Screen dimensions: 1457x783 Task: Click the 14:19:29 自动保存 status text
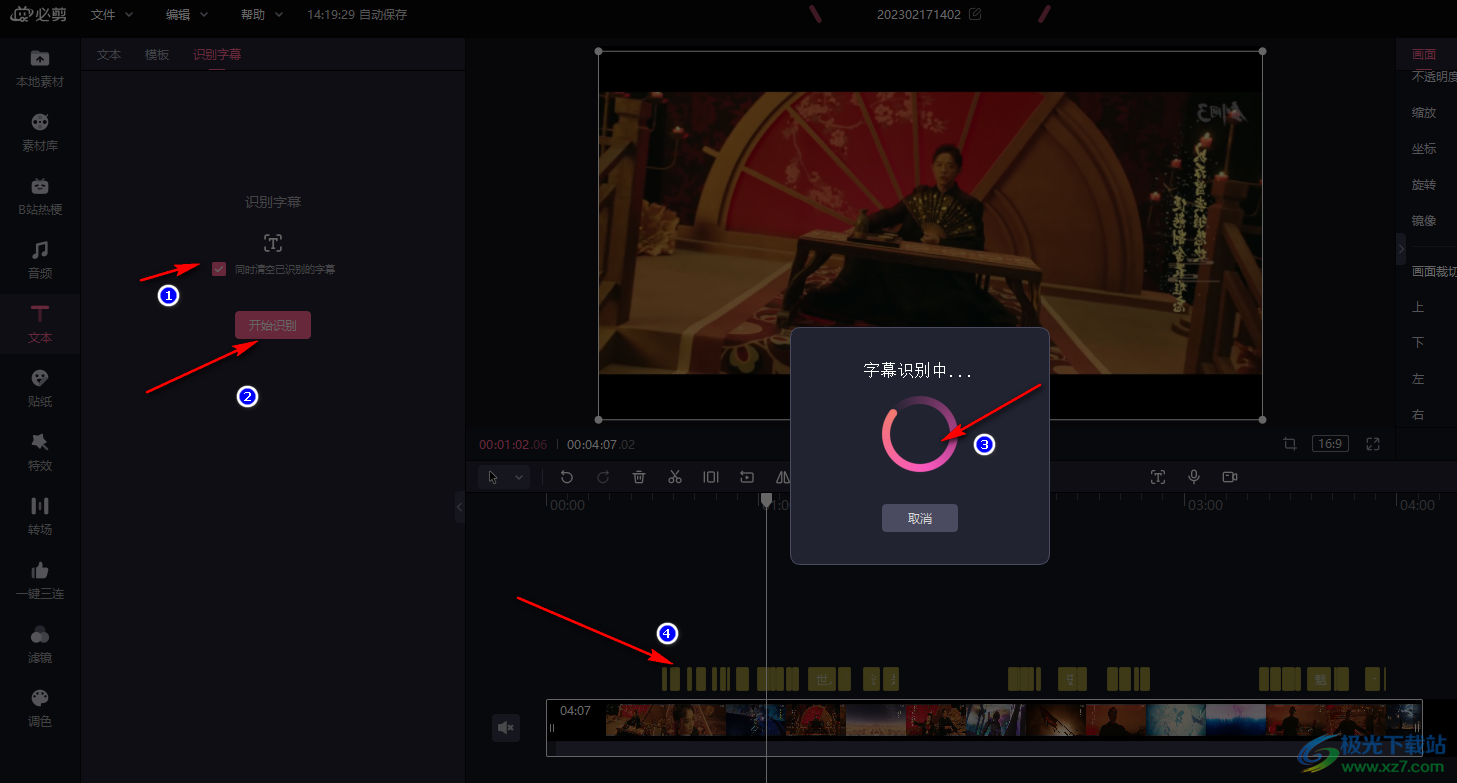(x=357, y=15)
